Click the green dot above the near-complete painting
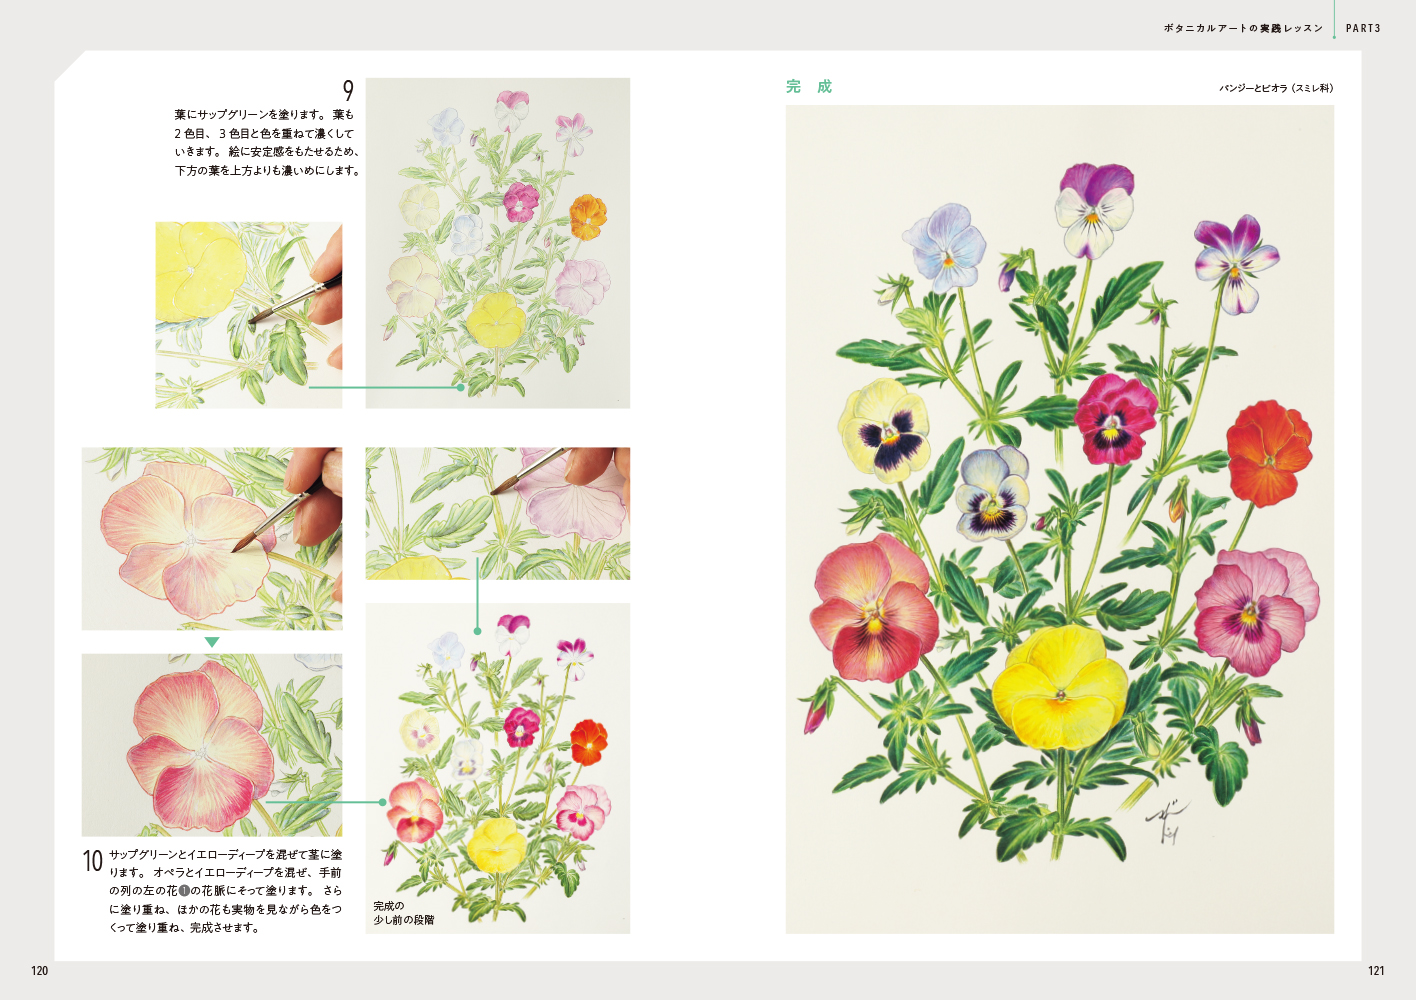 (478, 631)
